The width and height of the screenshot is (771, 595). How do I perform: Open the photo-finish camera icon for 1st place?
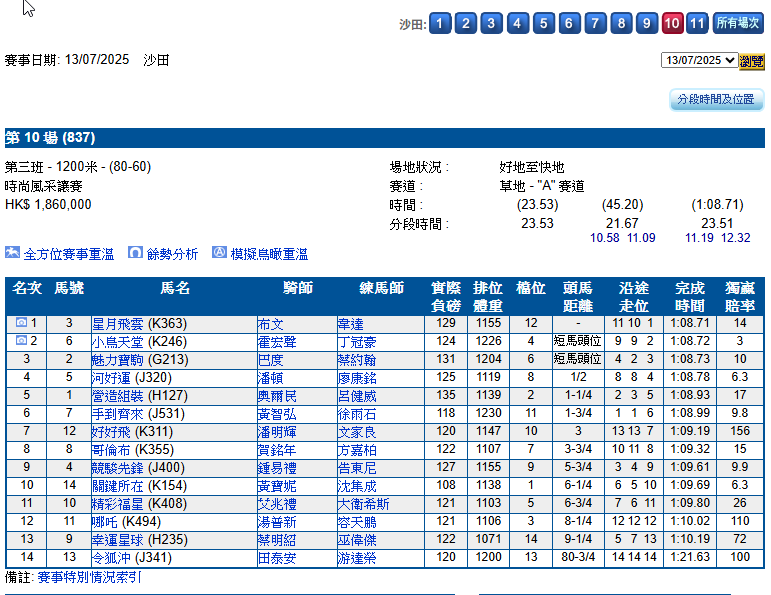pyautogui.click(x=21, y=323)
